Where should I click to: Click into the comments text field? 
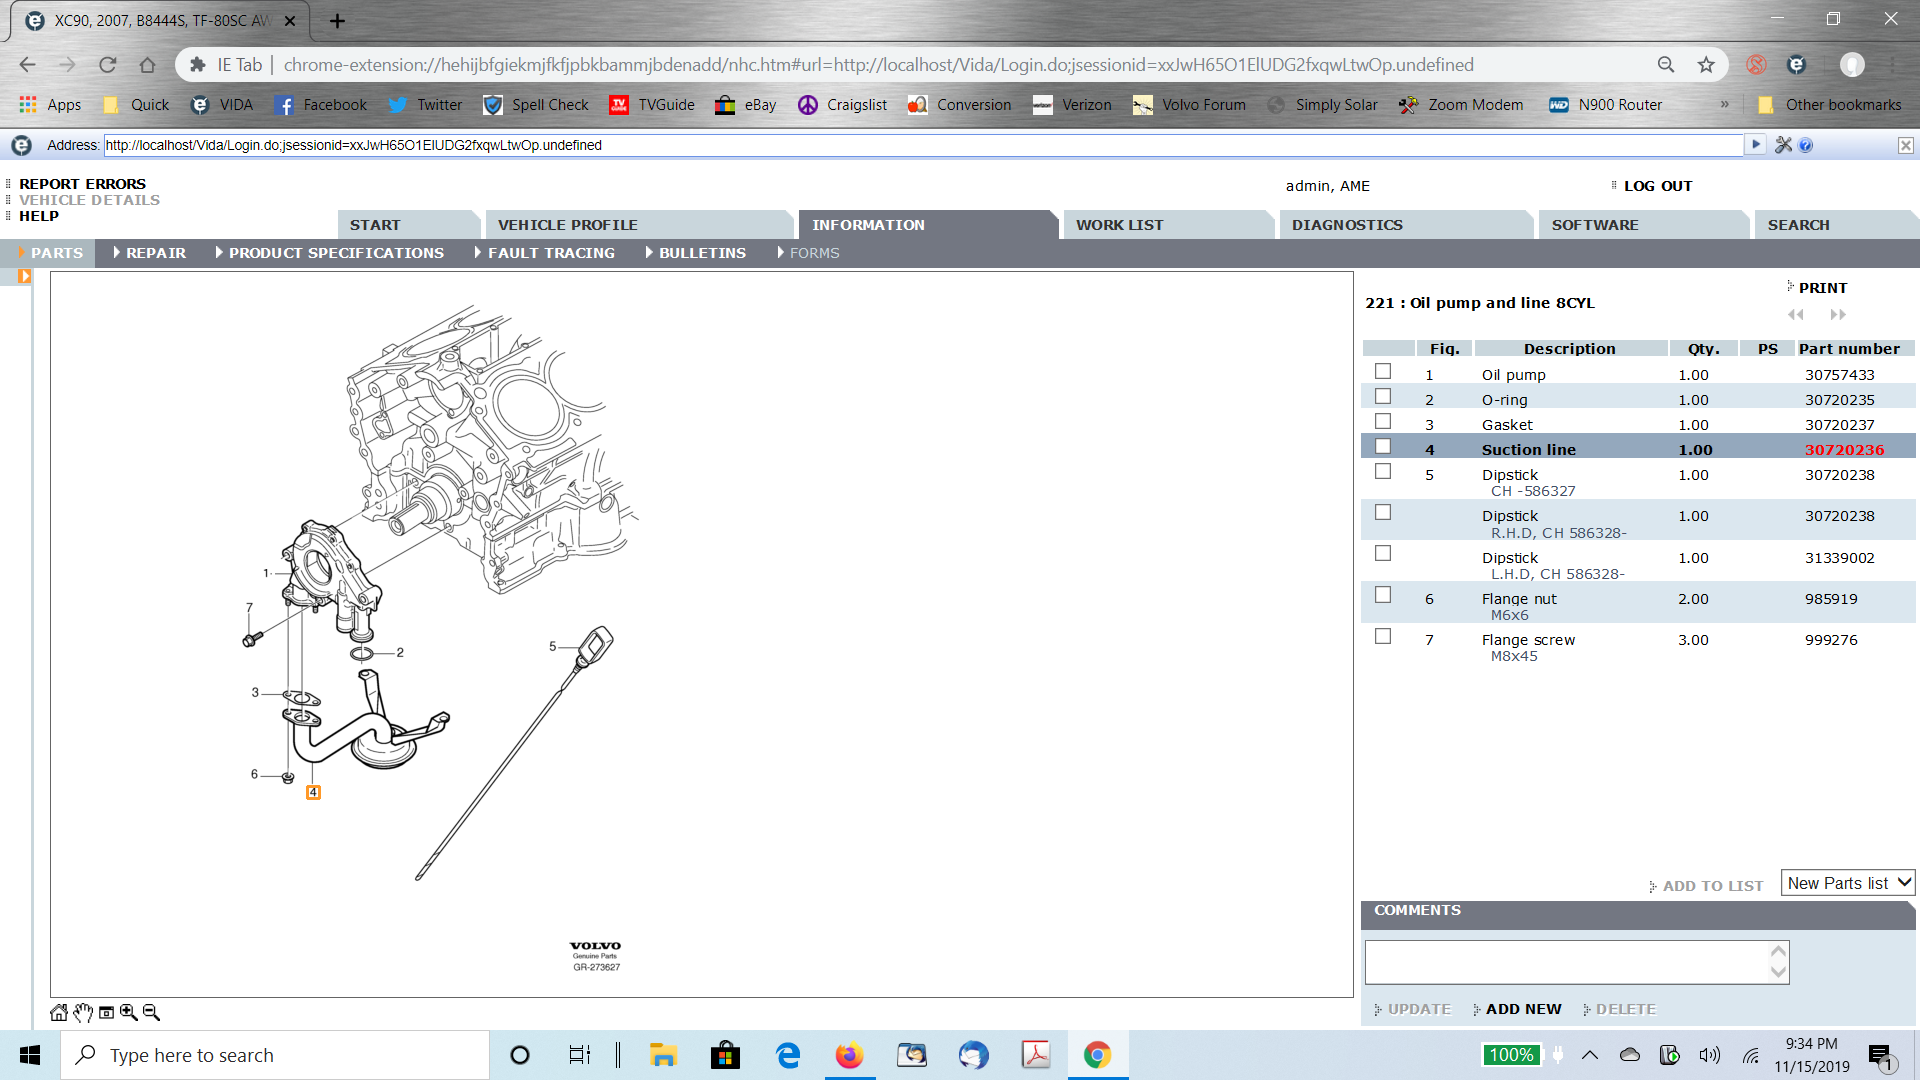pos(1565,961)
